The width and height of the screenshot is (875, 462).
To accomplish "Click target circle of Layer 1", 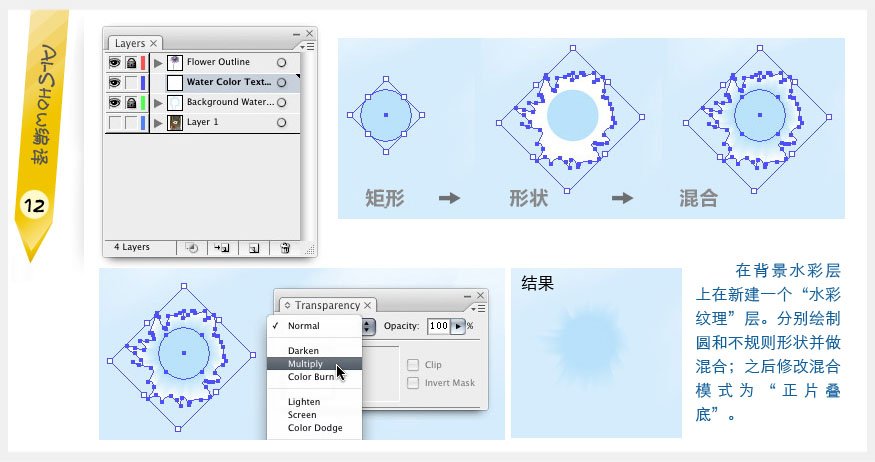I will point(281,123).
